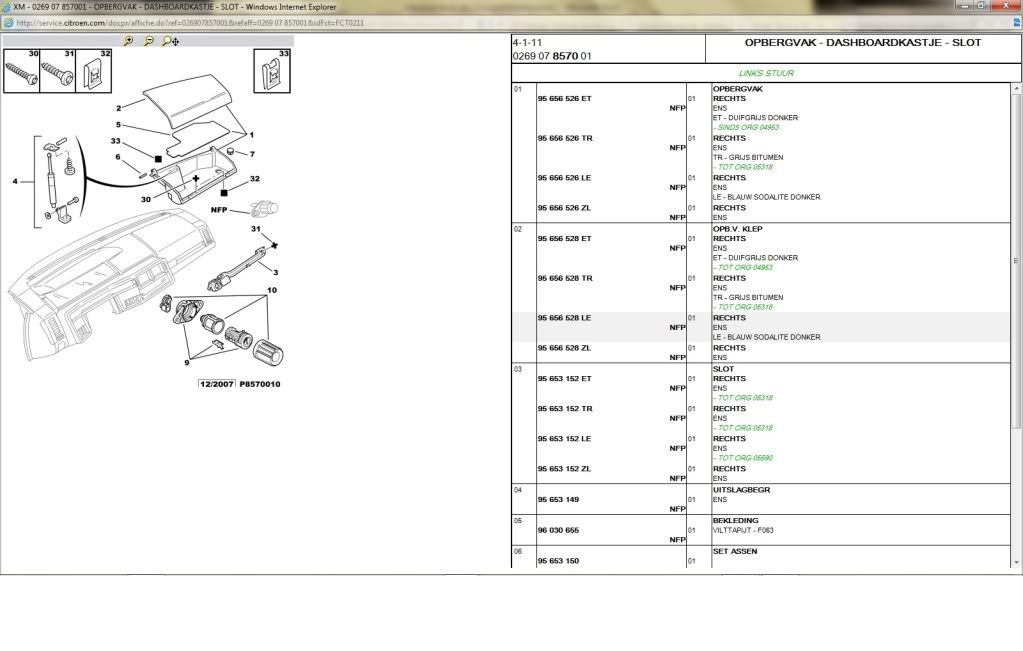Click the 12/2007 date under the diagram
The height and width of the screenshot is (651, 1023).
(x=217, y=384)
